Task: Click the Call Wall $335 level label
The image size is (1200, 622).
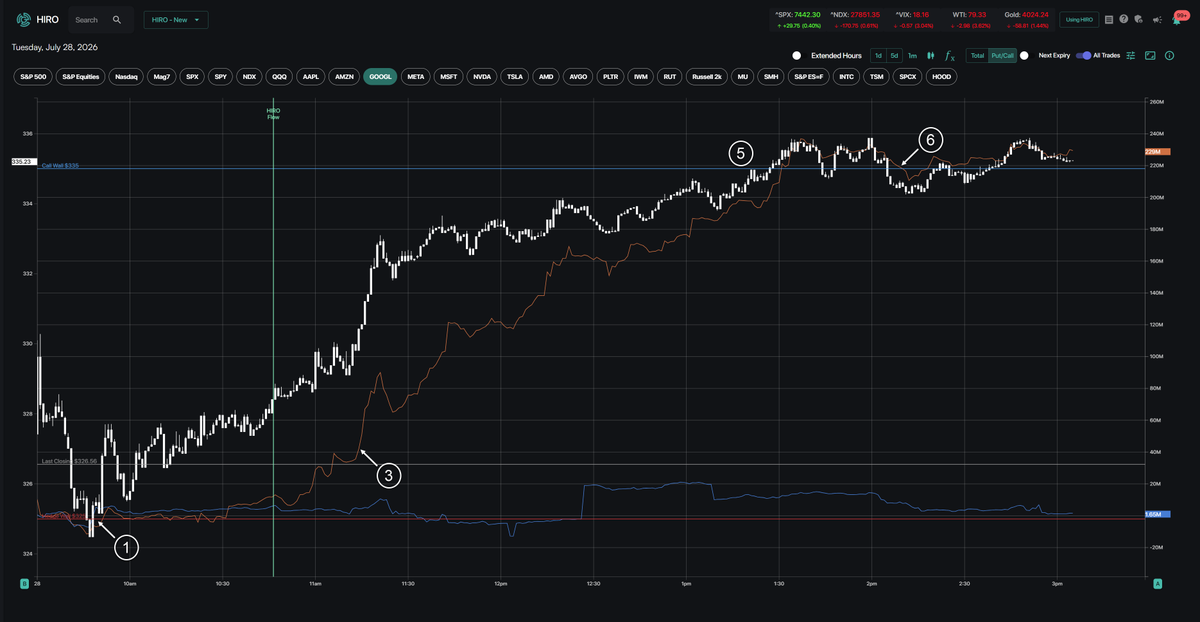Action: [x=60, y=165]
